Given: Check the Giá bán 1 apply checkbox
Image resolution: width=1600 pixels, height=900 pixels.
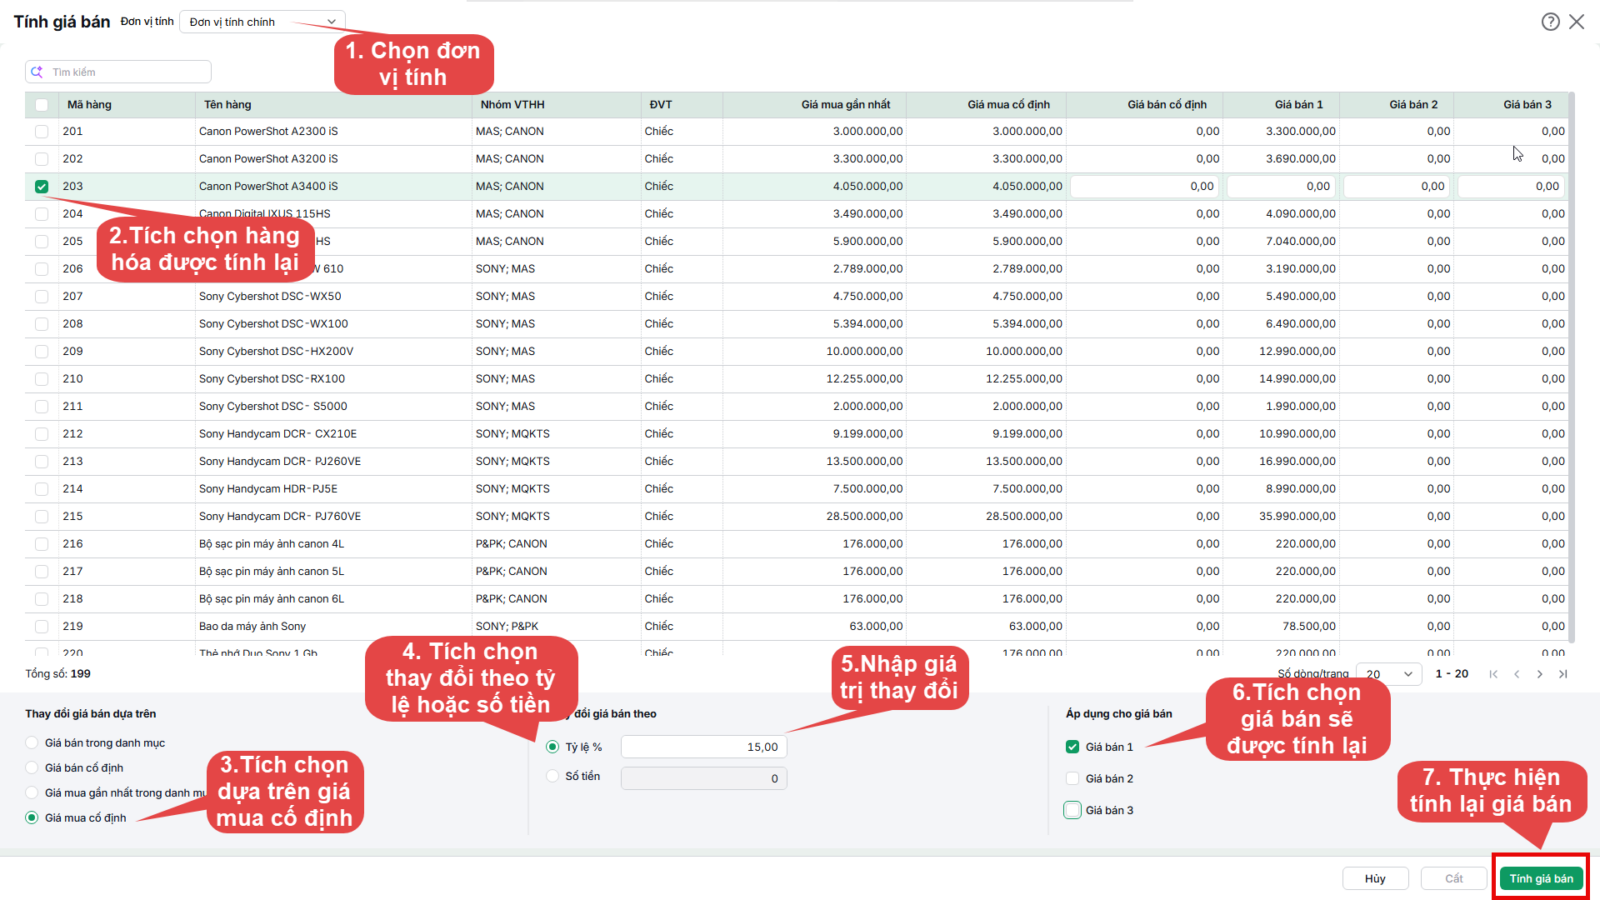Looking at the screenshot, I should 1072,747.
